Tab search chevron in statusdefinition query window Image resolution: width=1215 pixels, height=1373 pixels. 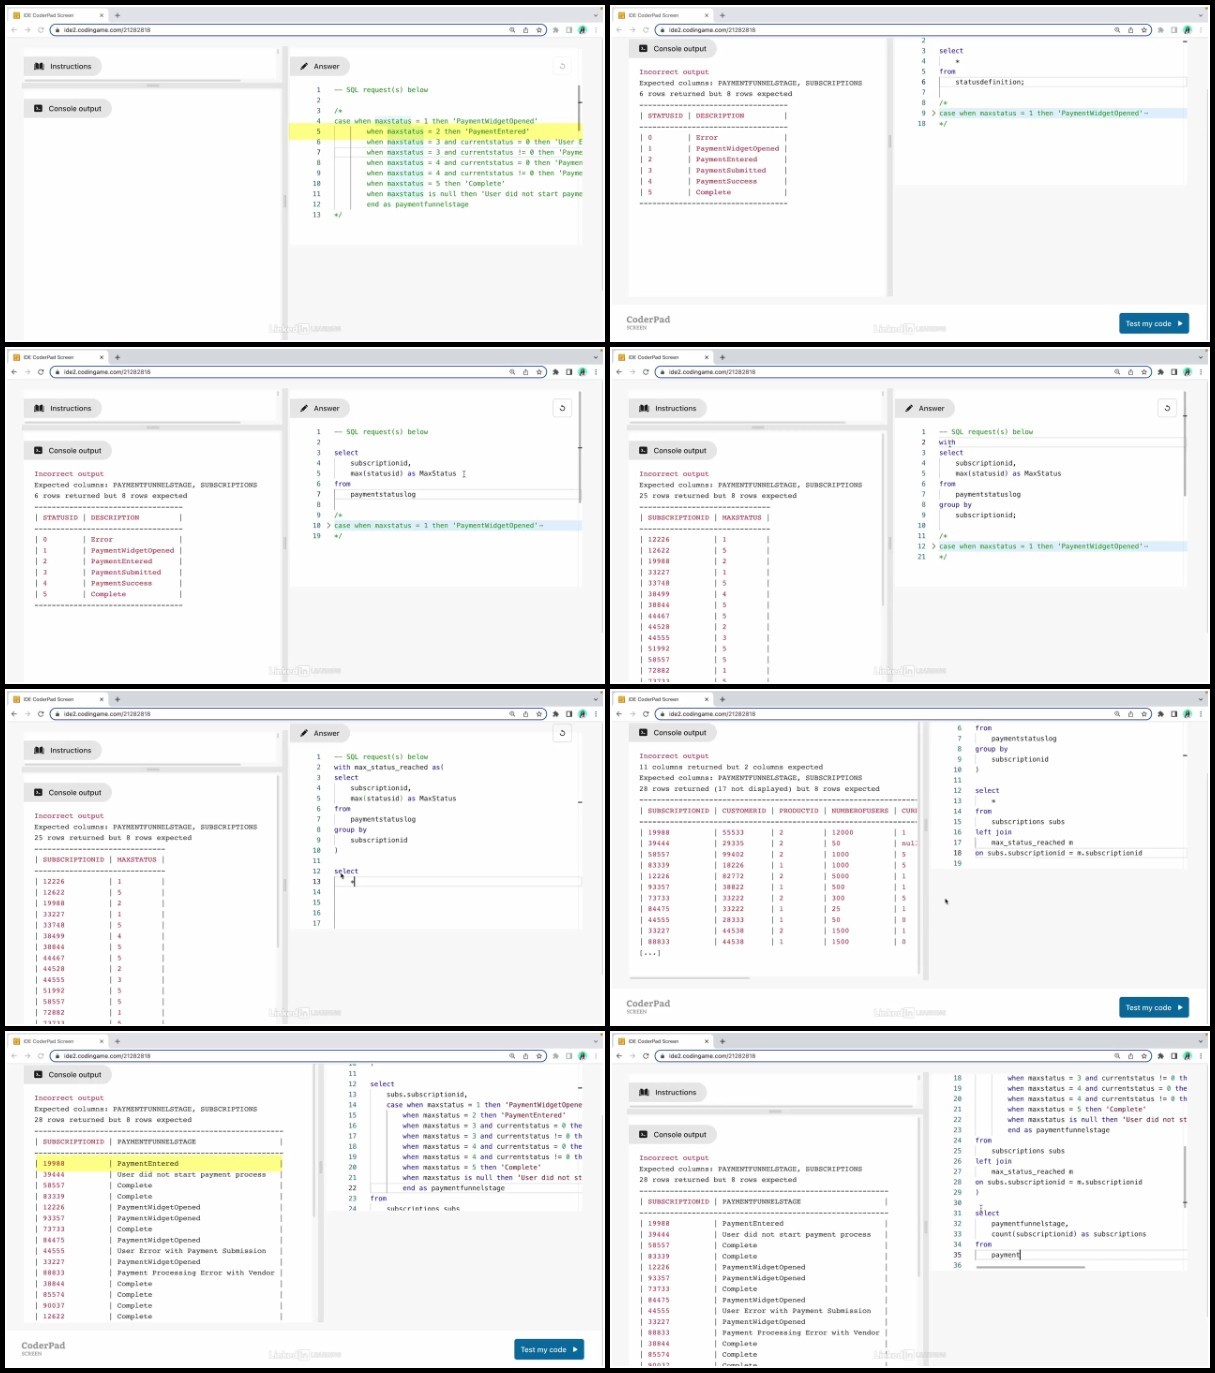tap(1201, 16)
